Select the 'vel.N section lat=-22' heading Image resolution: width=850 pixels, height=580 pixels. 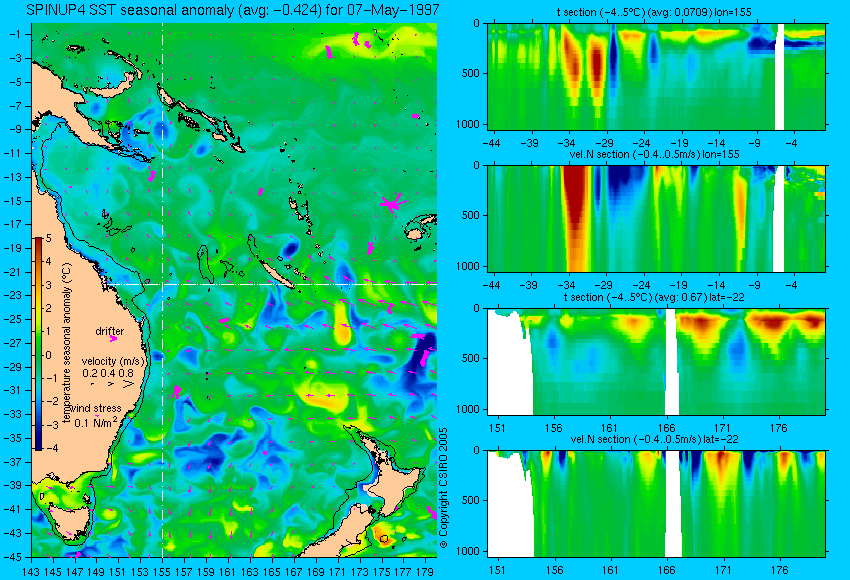click(654, 439)
